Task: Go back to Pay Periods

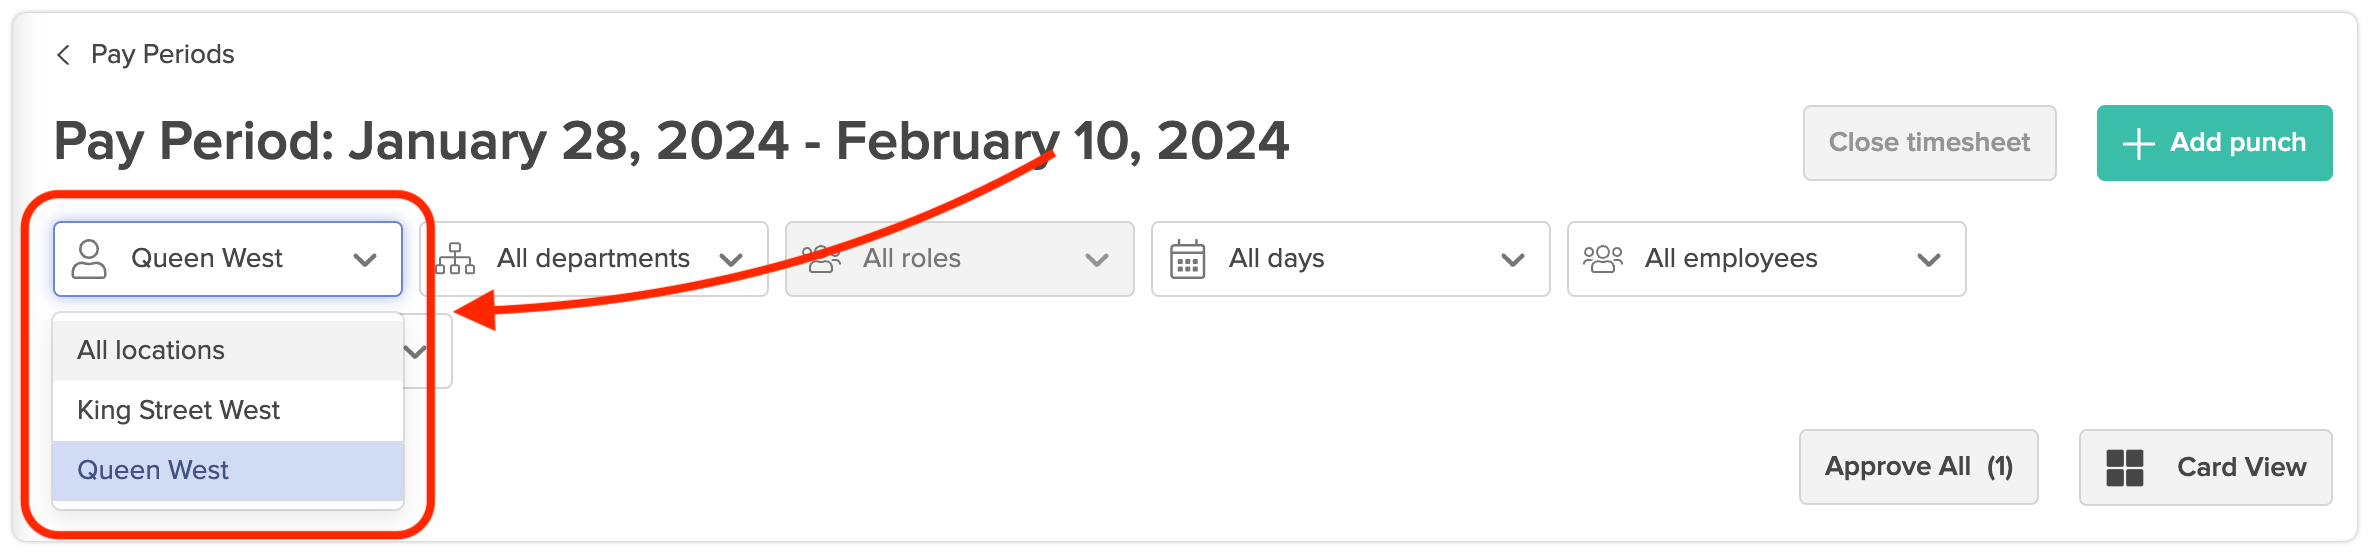Action: (162, 54)
